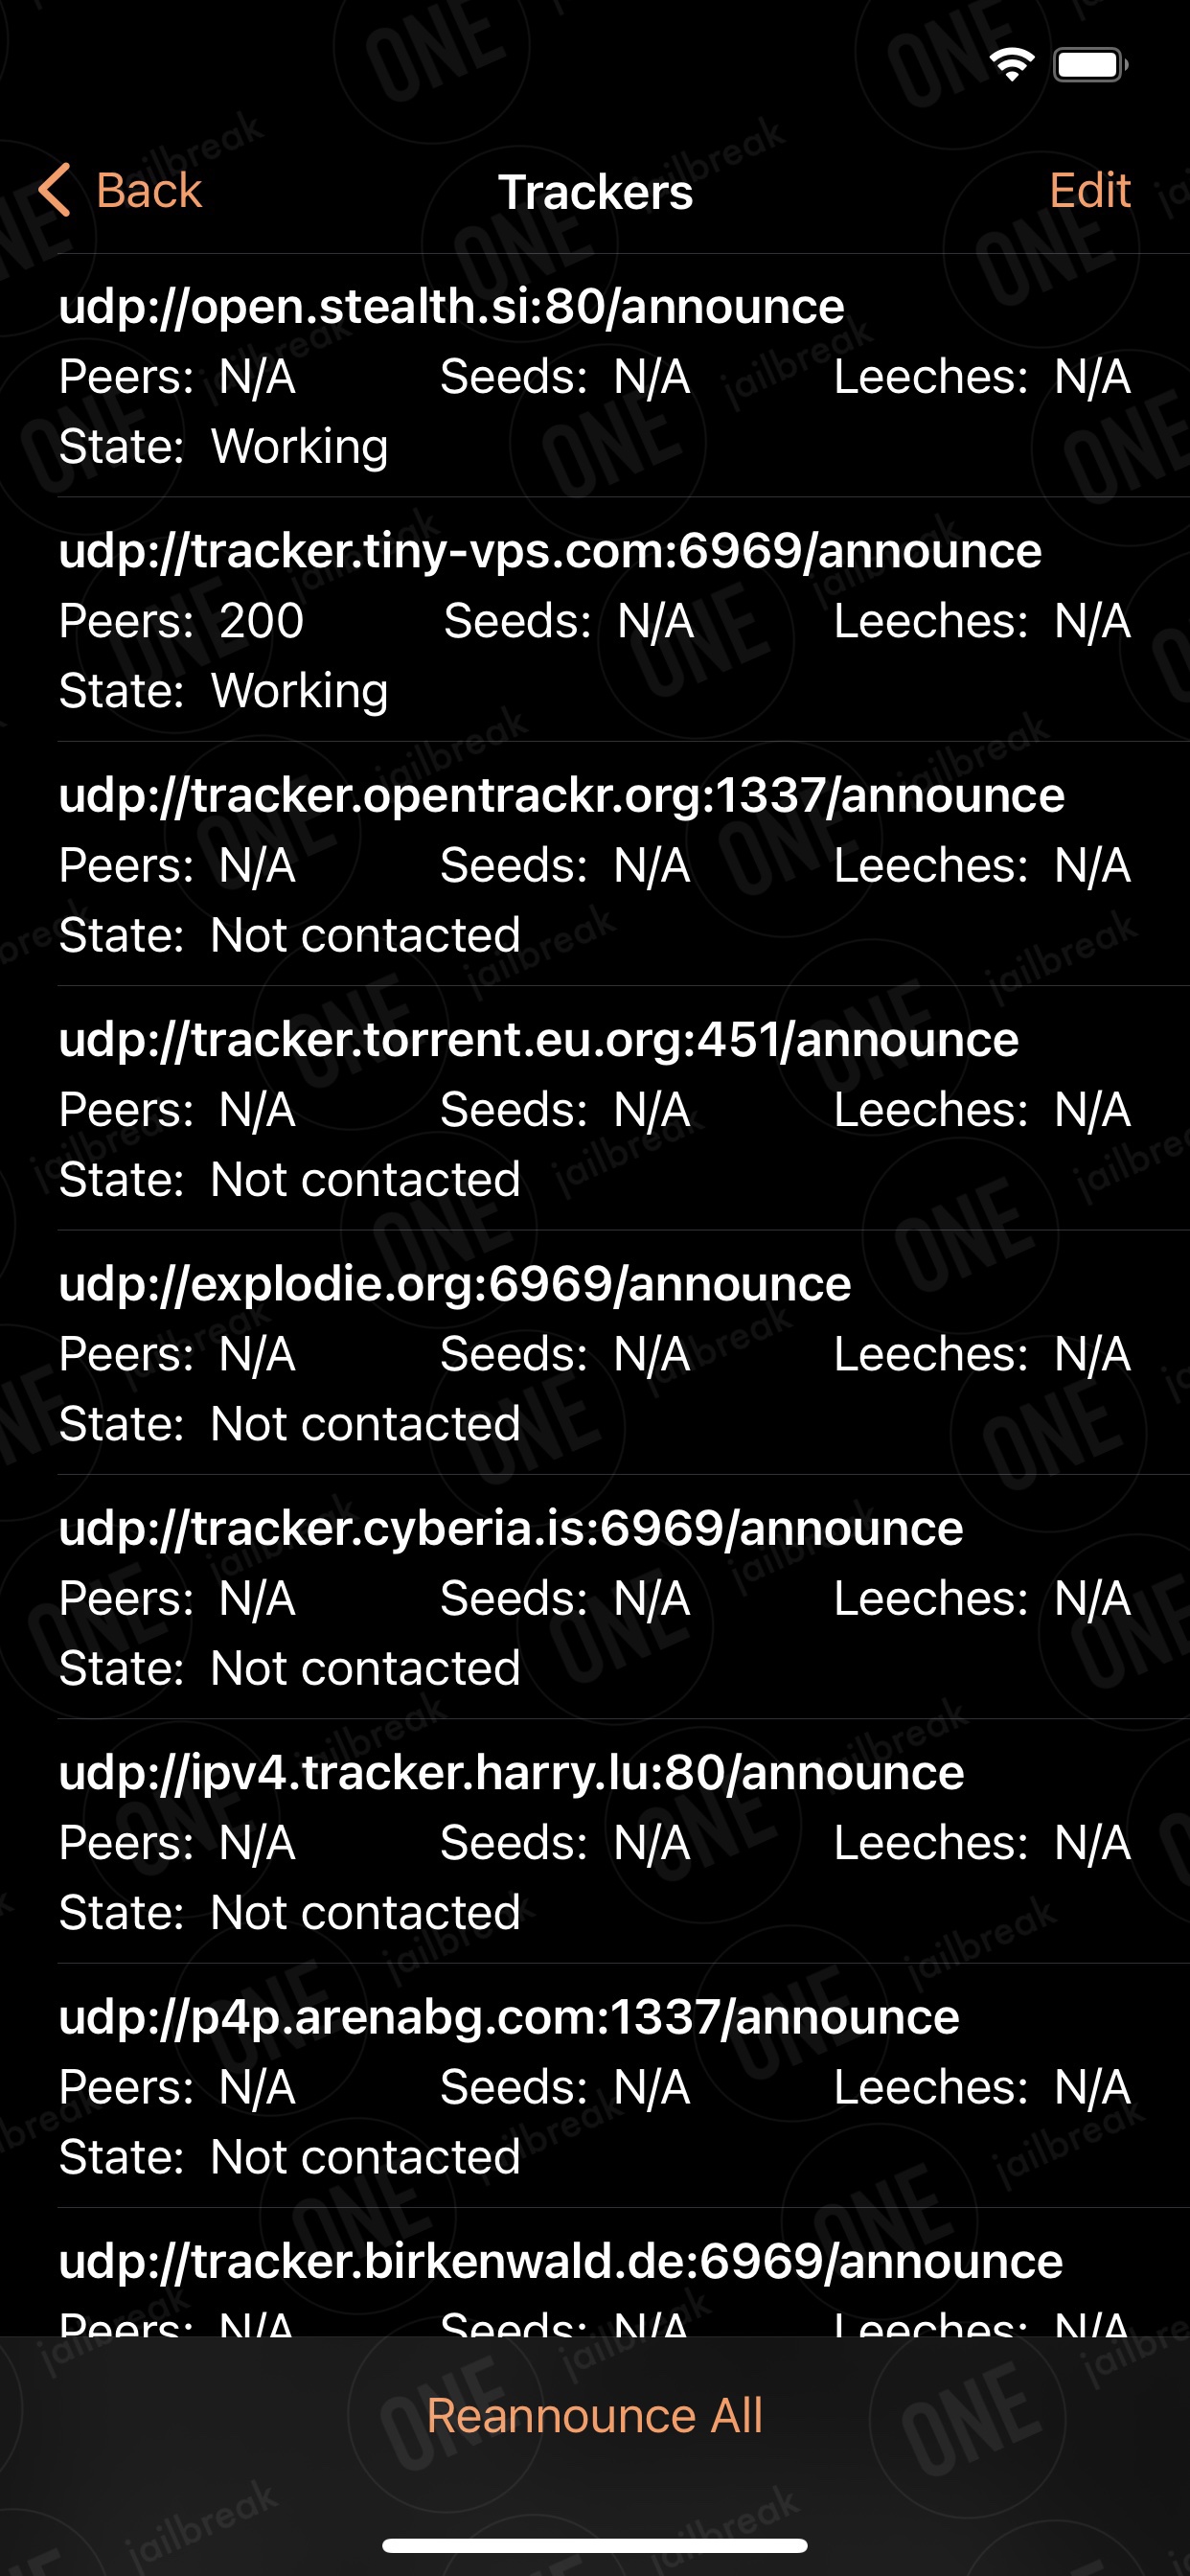Select the p4p.arenabg.com:1337 tracker
1190x2576 pixels.
(x=595, y=2086)
